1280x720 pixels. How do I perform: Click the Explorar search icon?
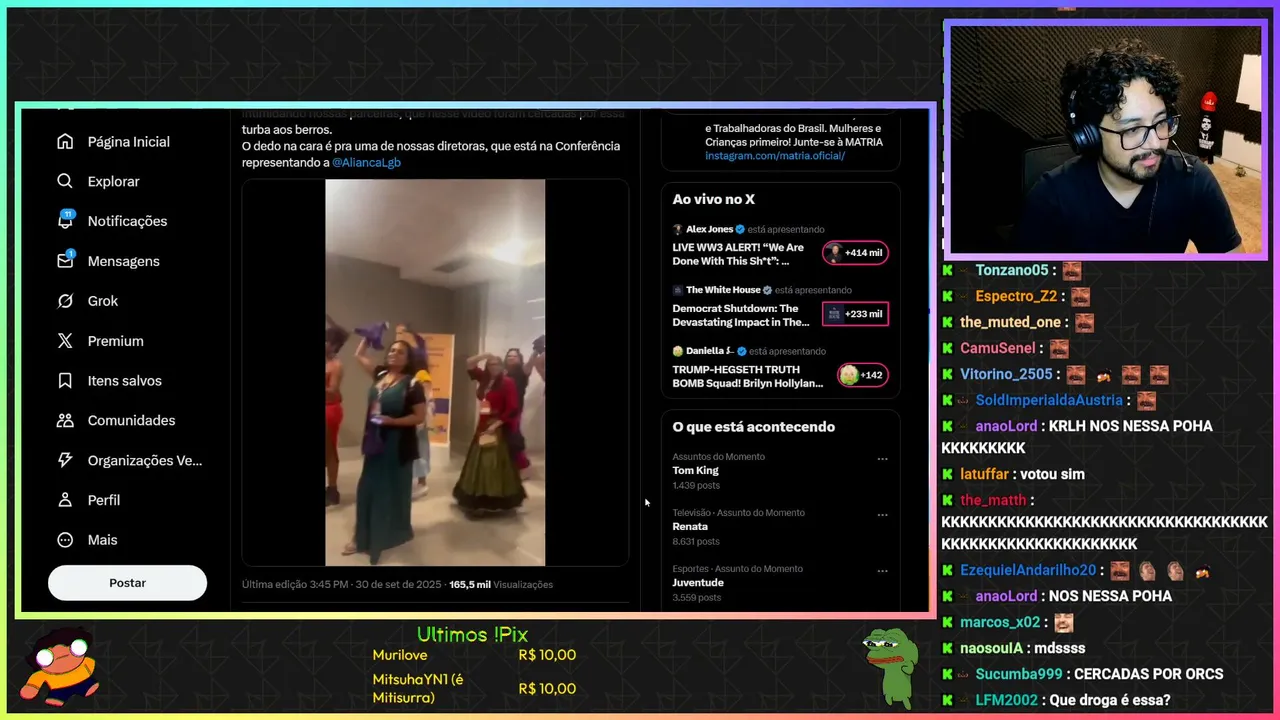click(65, 181)
